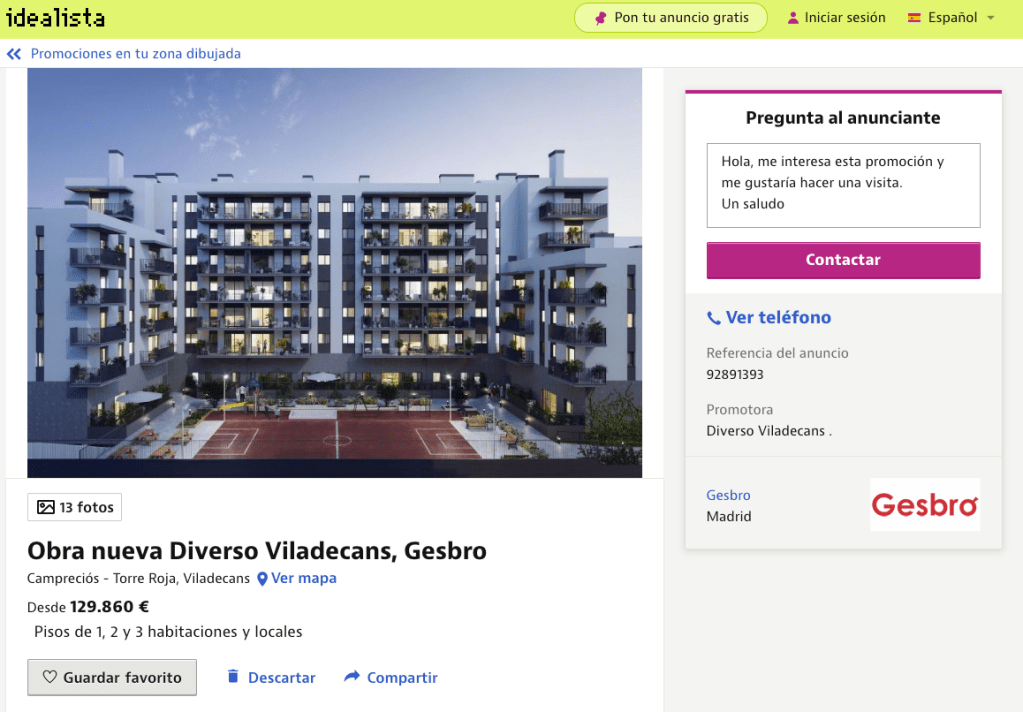Go back to Promociones en tu zona dibujada
Image resolution: width=1023 pixels, height=712 pixels.
click(x=136, y=54)
